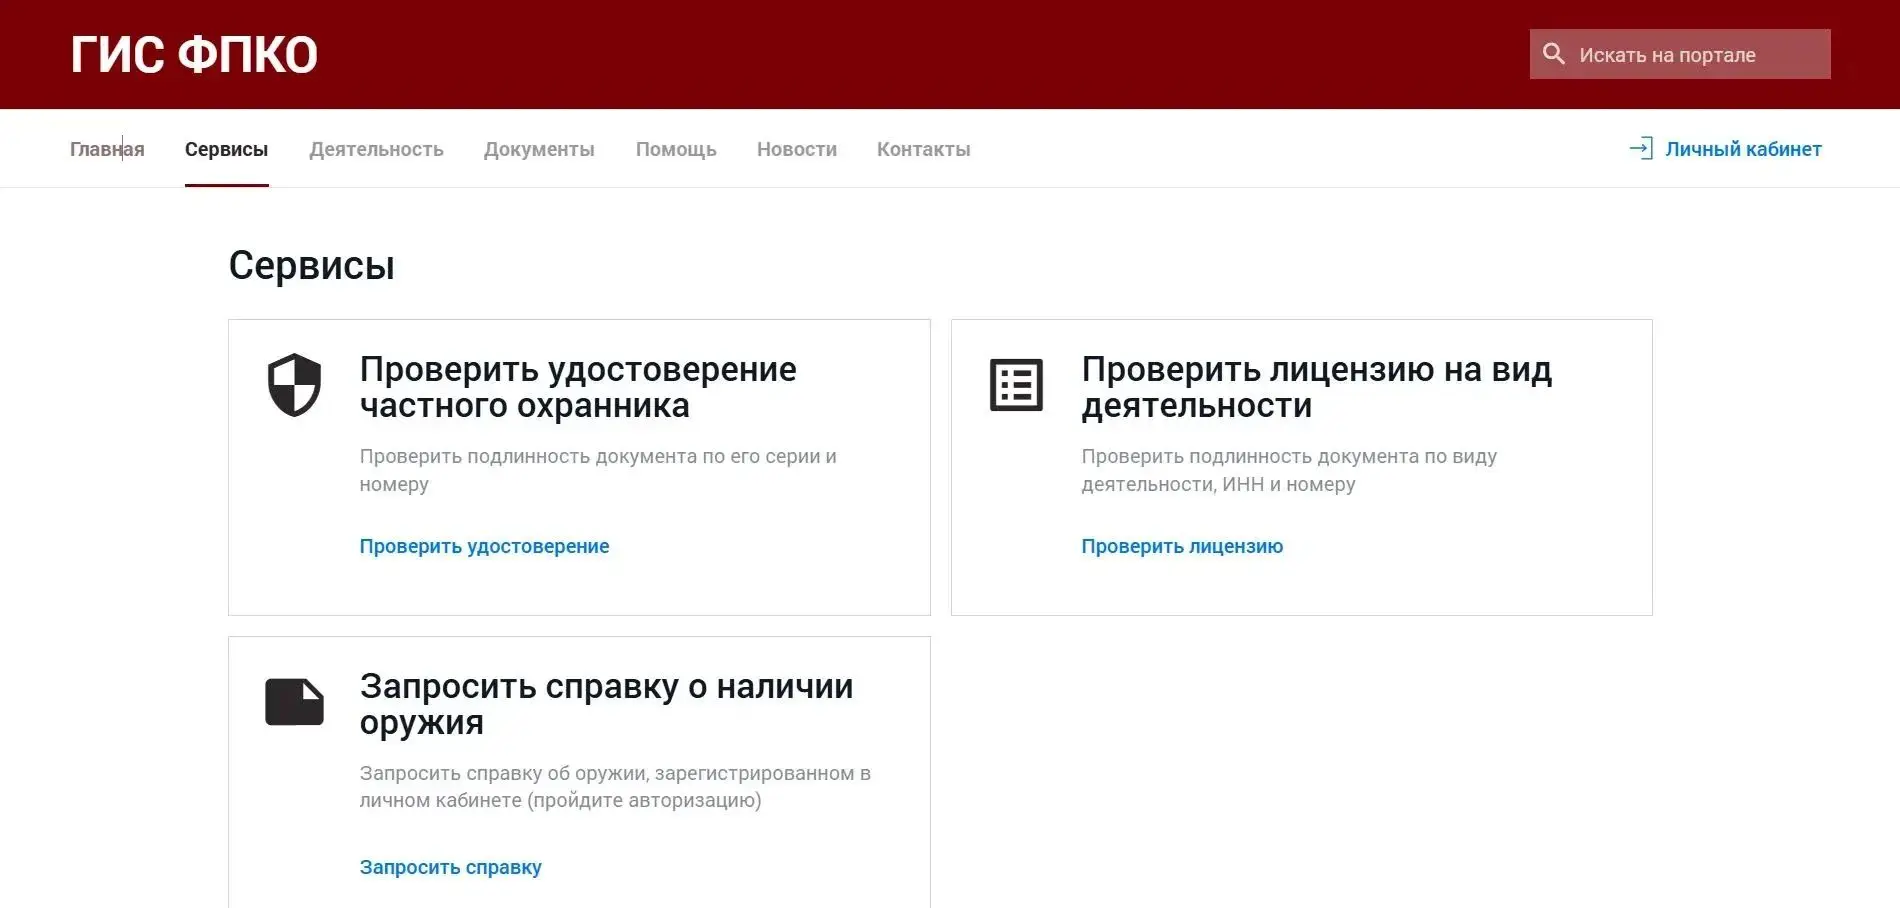Click the list icon for лицензию card
Image resolution: width=1900 pixels, height=908 pixels.
[x=1016, y=385]
